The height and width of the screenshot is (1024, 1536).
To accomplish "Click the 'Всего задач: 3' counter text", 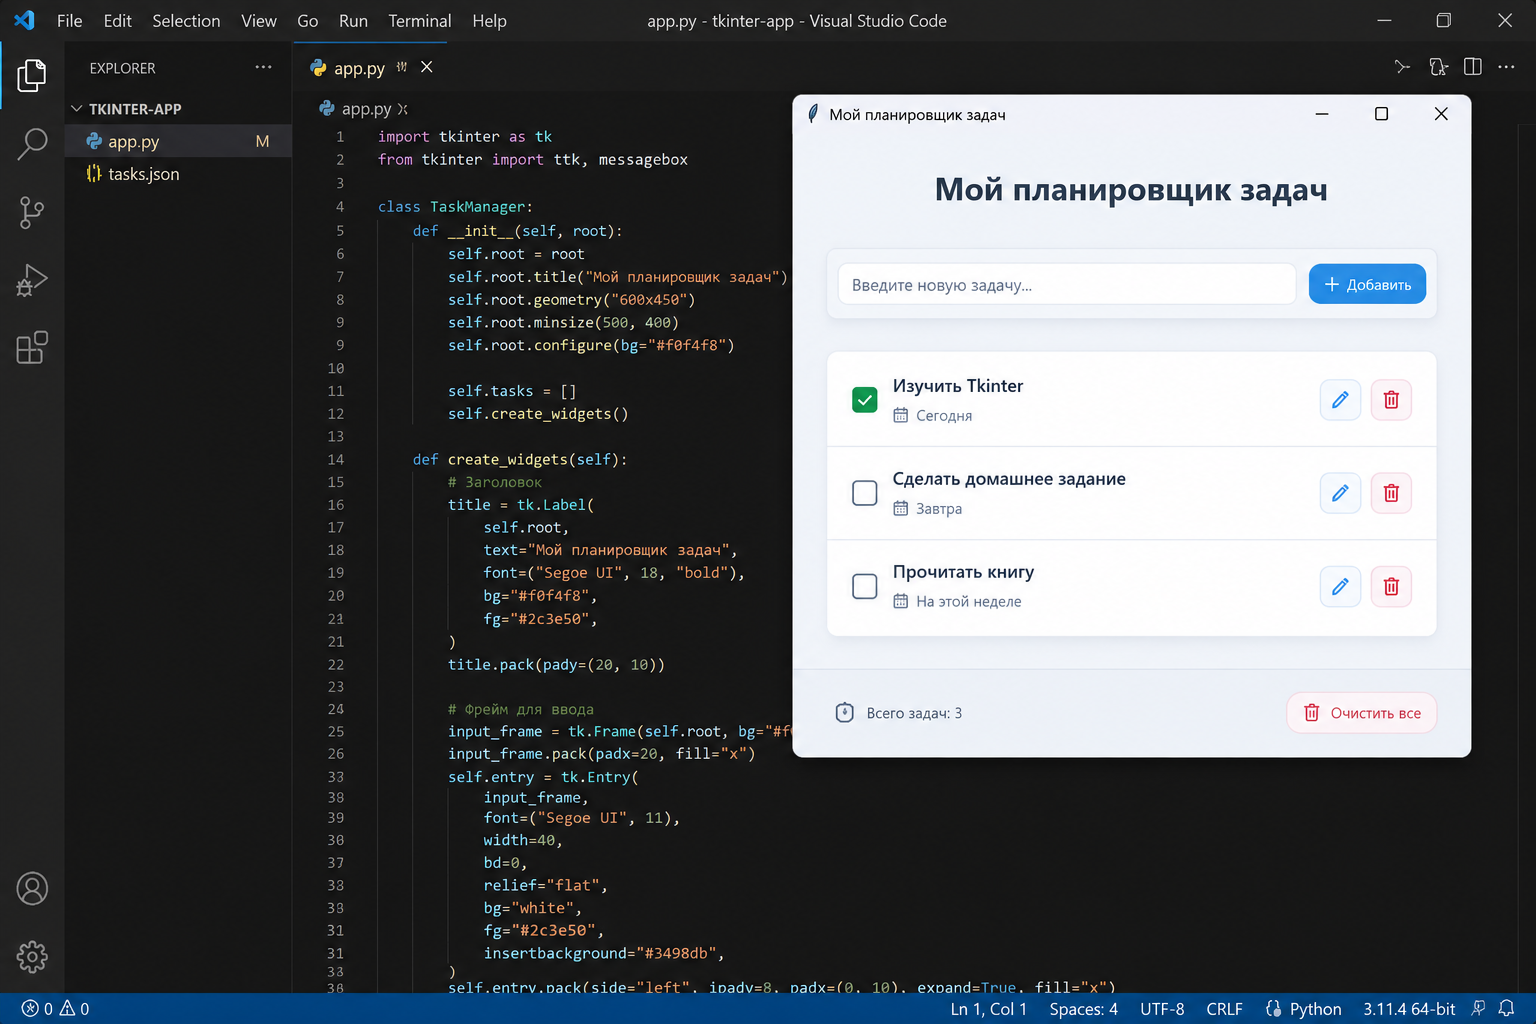I will coord(914,713).
